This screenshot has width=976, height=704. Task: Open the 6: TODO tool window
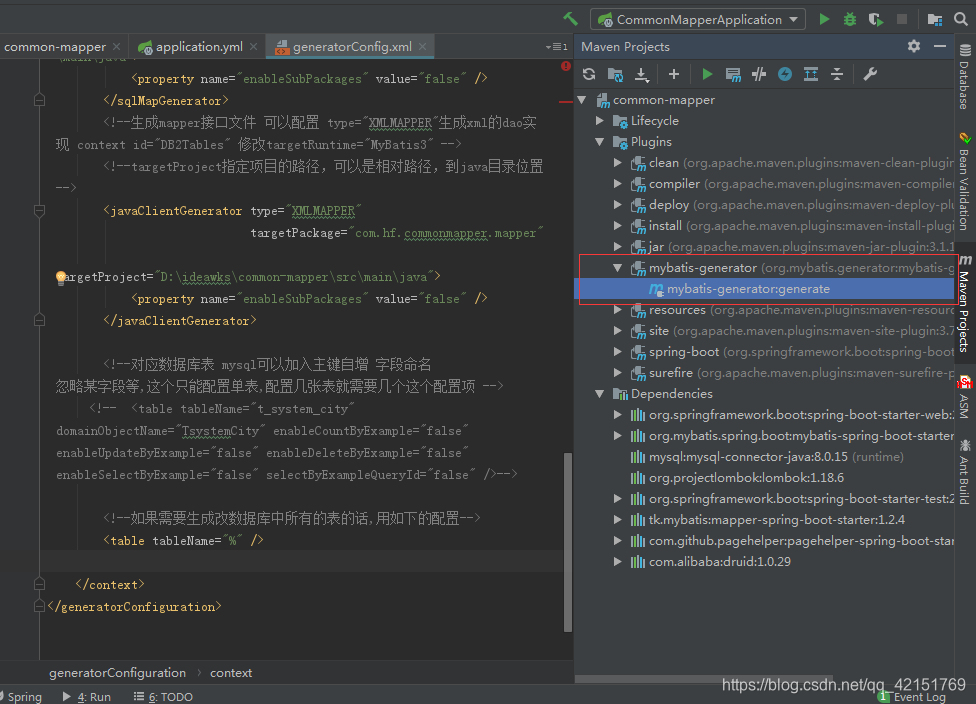(x=164, y=697)
